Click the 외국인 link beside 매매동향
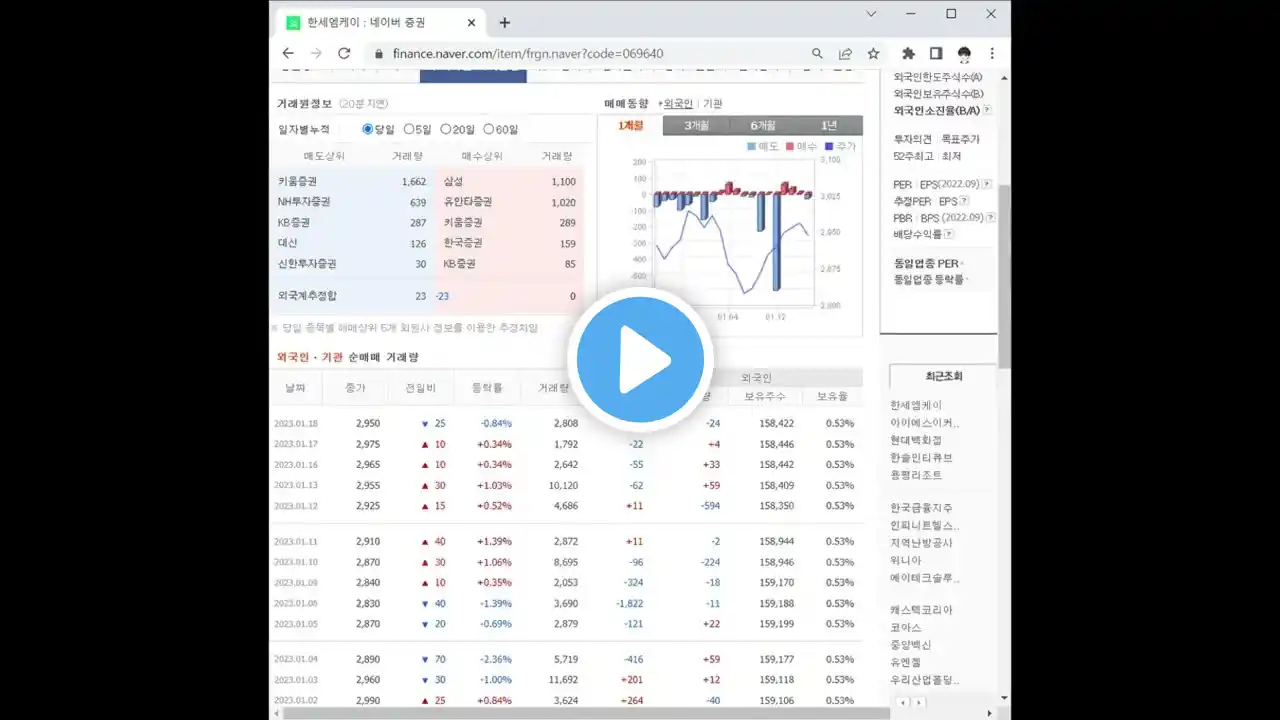Viewport: 1280px width, 720px height. pyautogui.click(x=678, y=103)
